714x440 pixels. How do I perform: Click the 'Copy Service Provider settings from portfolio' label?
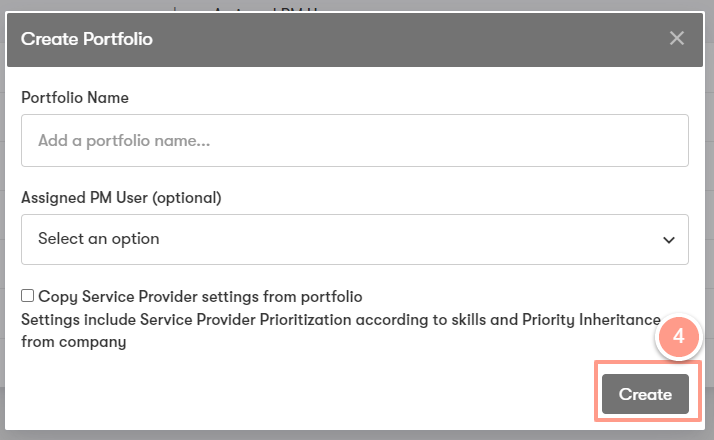(x=200, y=297)
